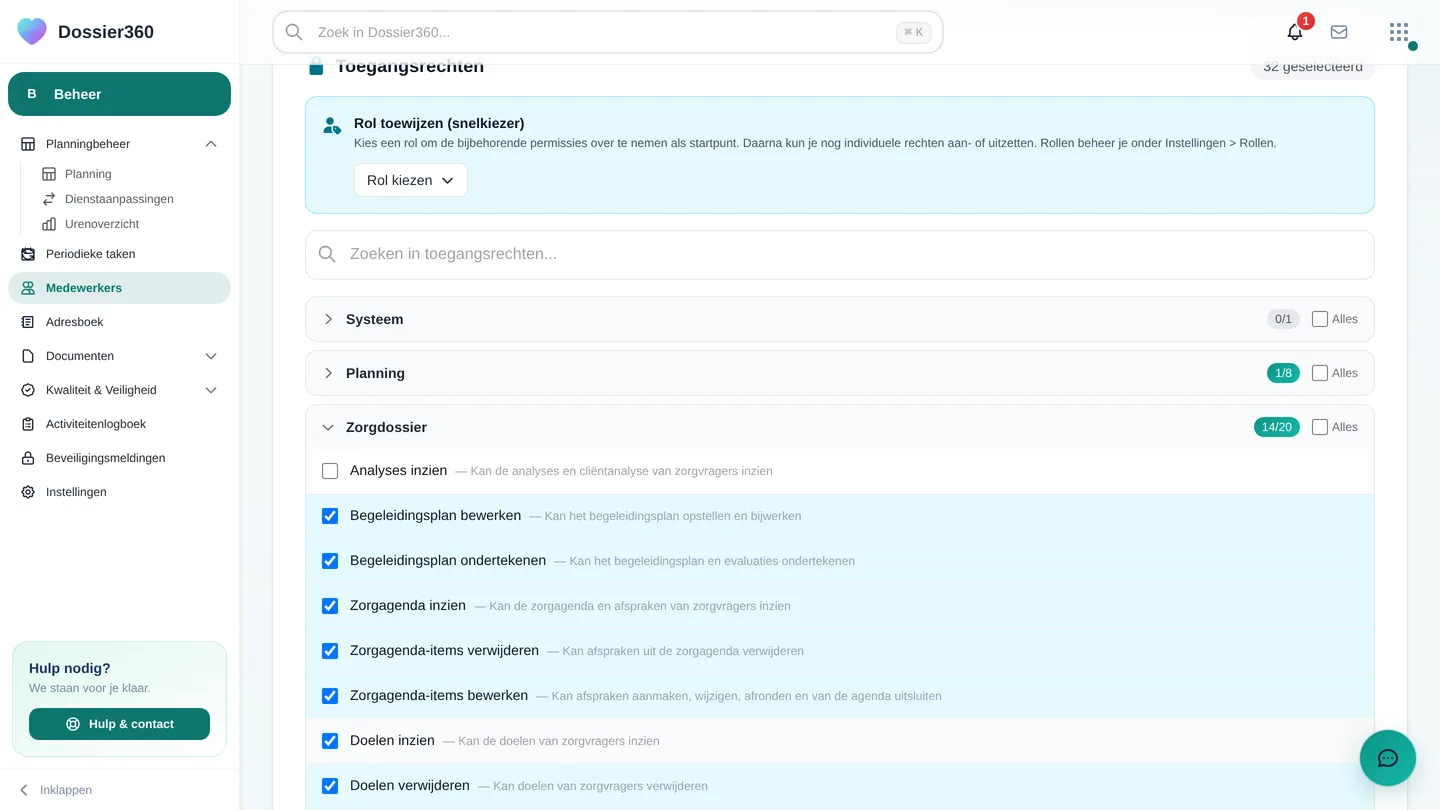Uncheck Begeleidingsplan ondertekenen permission
Viewport: 1440px width, 810px height.
click(330, 561)
